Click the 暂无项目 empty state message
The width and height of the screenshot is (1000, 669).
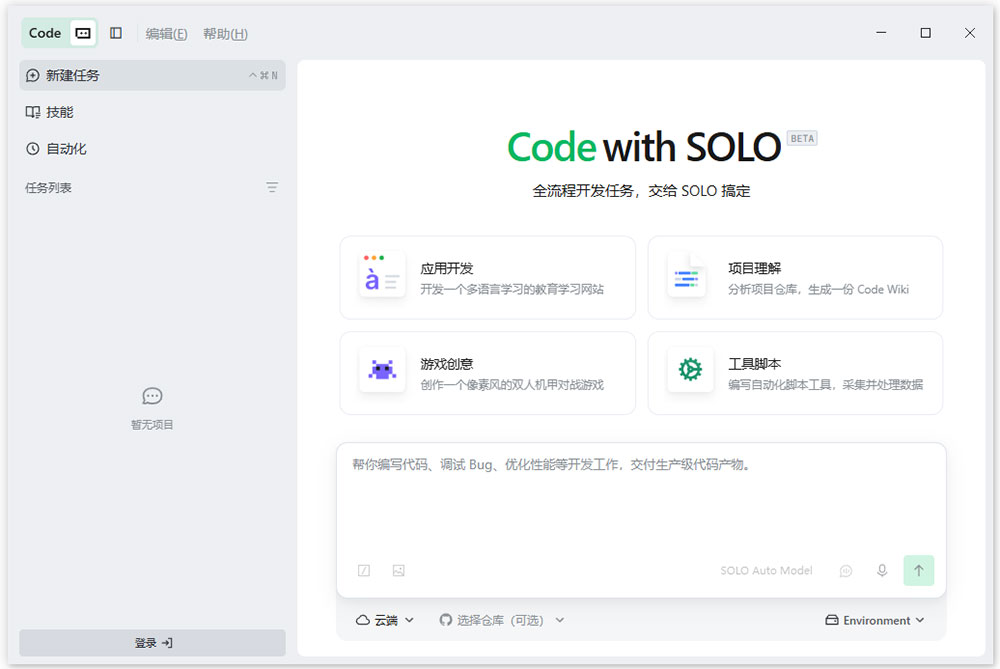(152, 425)
